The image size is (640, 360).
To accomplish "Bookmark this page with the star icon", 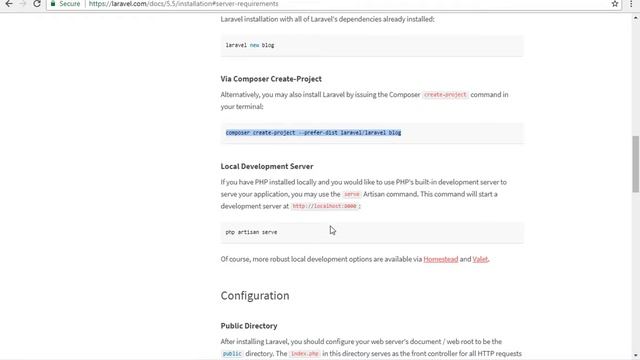I will [x=615, y=4].
